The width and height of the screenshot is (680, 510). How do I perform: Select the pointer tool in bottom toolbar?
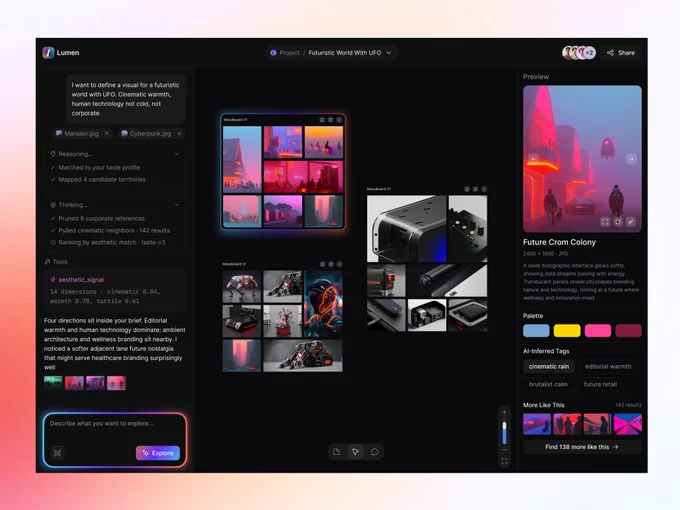point(355,452)
